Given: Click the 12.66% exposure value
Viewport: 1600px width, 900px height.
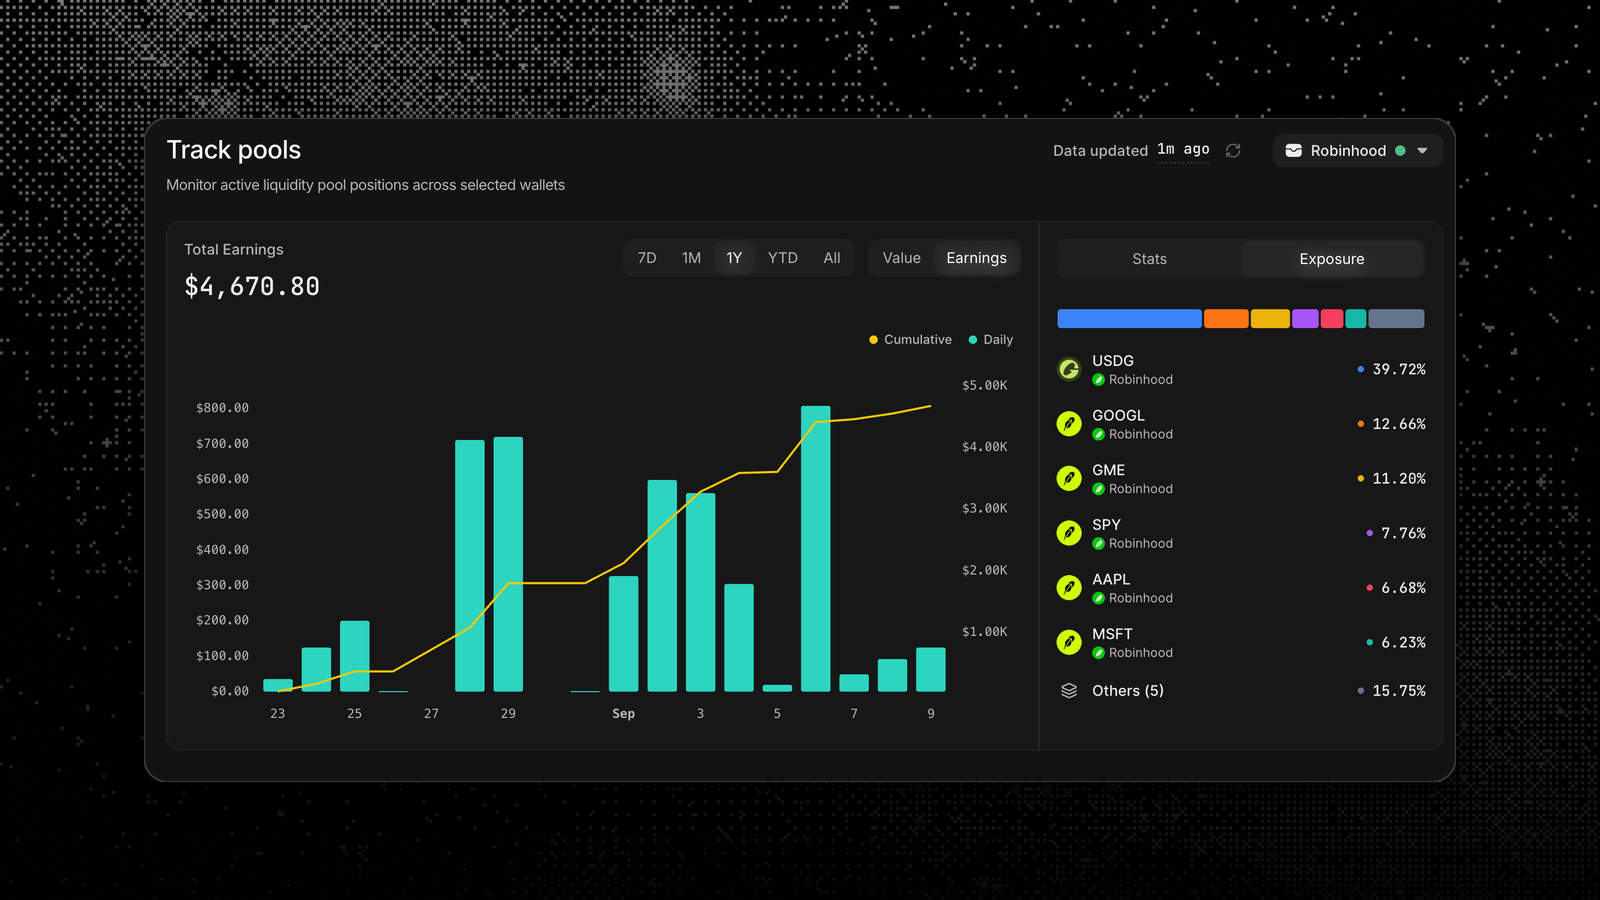Looking at the screenshot, I should 1399,424.
